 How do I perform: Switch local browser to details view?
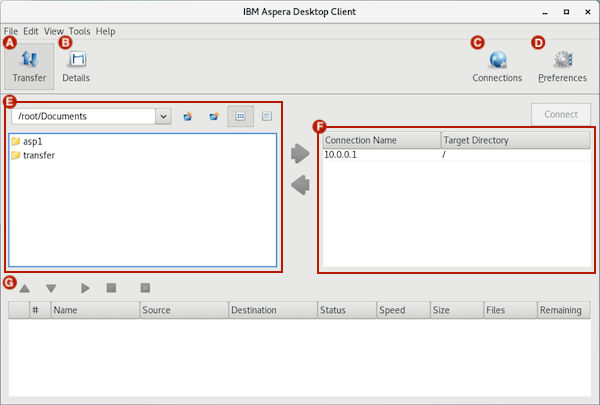click(x=267, y=116)
